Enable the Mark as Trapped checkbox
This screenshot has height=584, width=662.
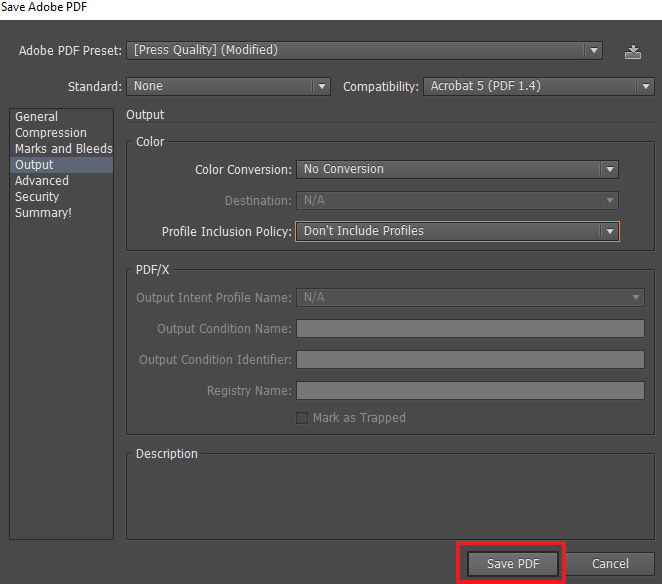coord(302,418)
